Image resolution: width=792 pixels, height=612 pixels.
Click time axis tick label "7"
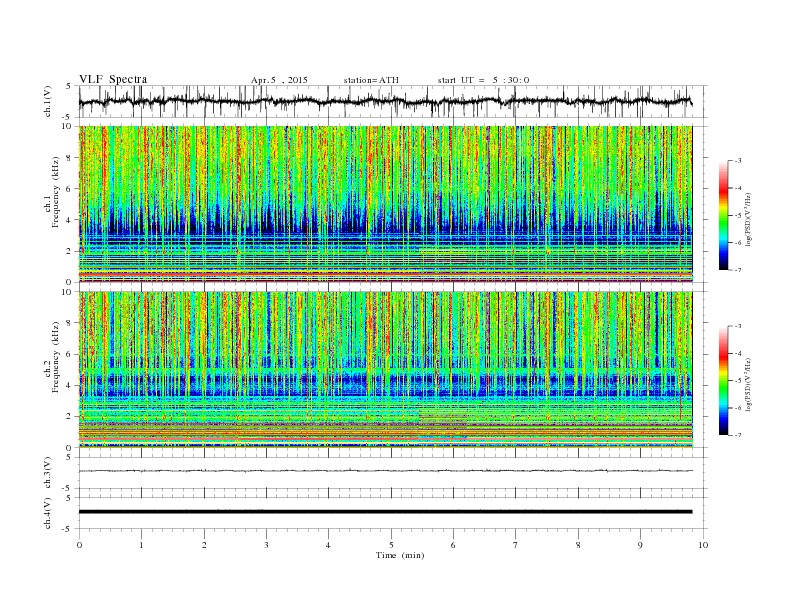coord(516,545)
